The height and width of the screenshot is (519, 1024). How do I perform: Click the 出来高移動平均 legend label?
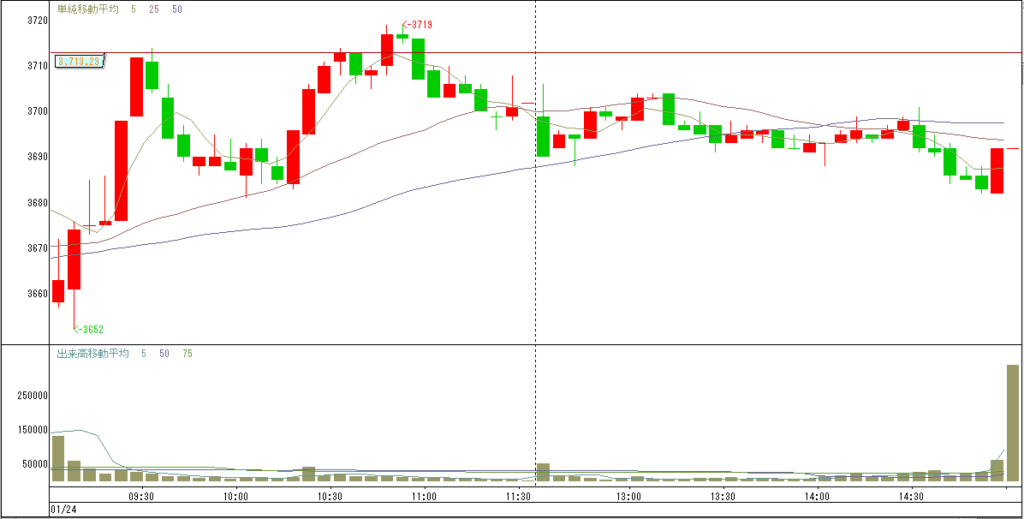[91, 353]
